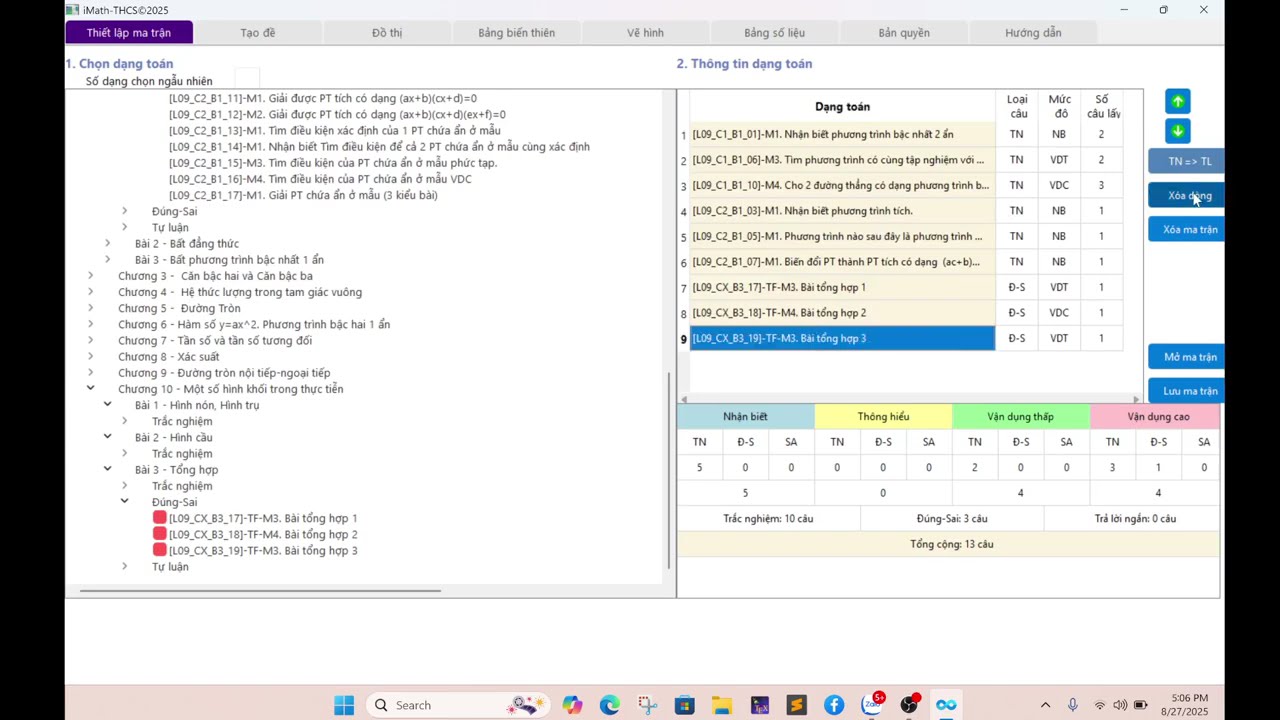Click Xóa ma trận button
Image resolution: width=1280 pixels, height=720 pixels.
(x=1188, y=229)
